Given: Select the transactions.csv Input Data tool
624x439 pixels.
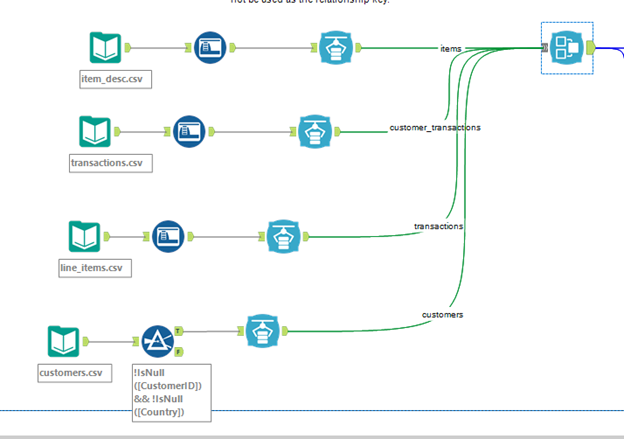Looking at the screenshot, I should tap(95, 132).
